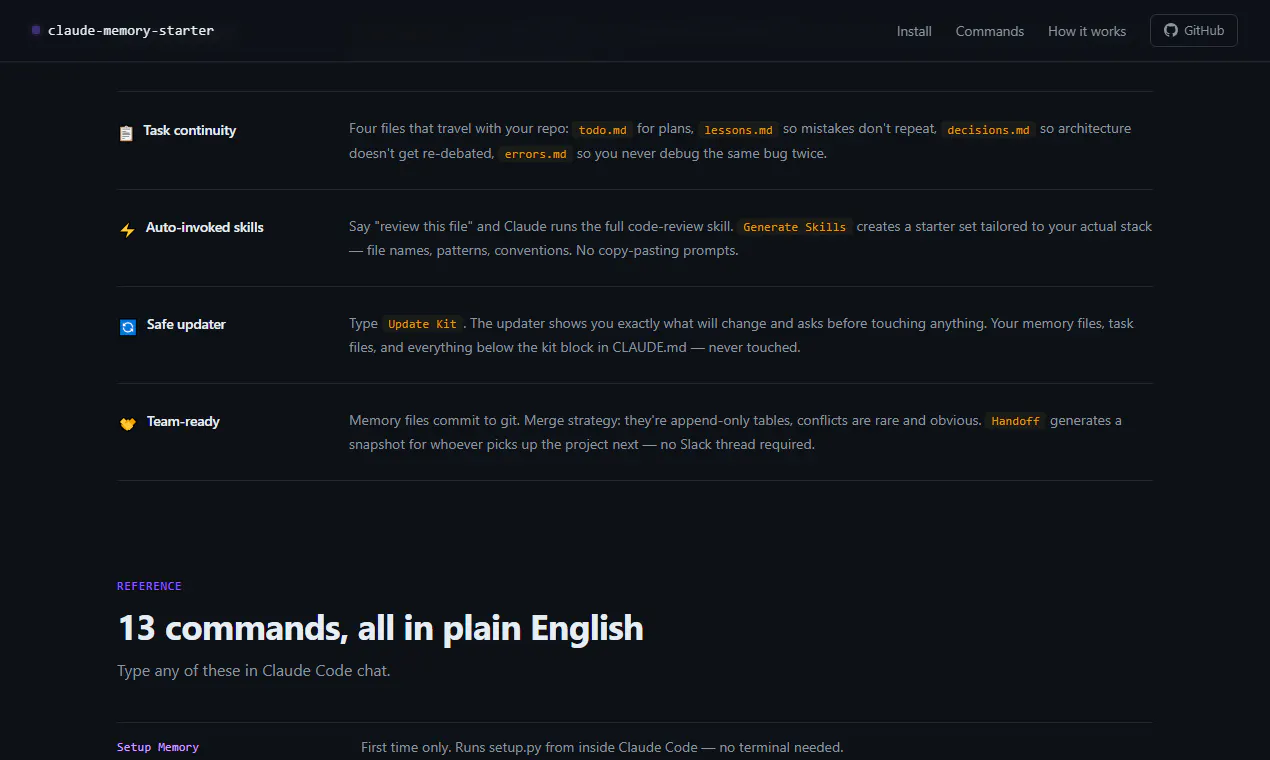Click the Type any of these subtitle

(x=254, y=671)
